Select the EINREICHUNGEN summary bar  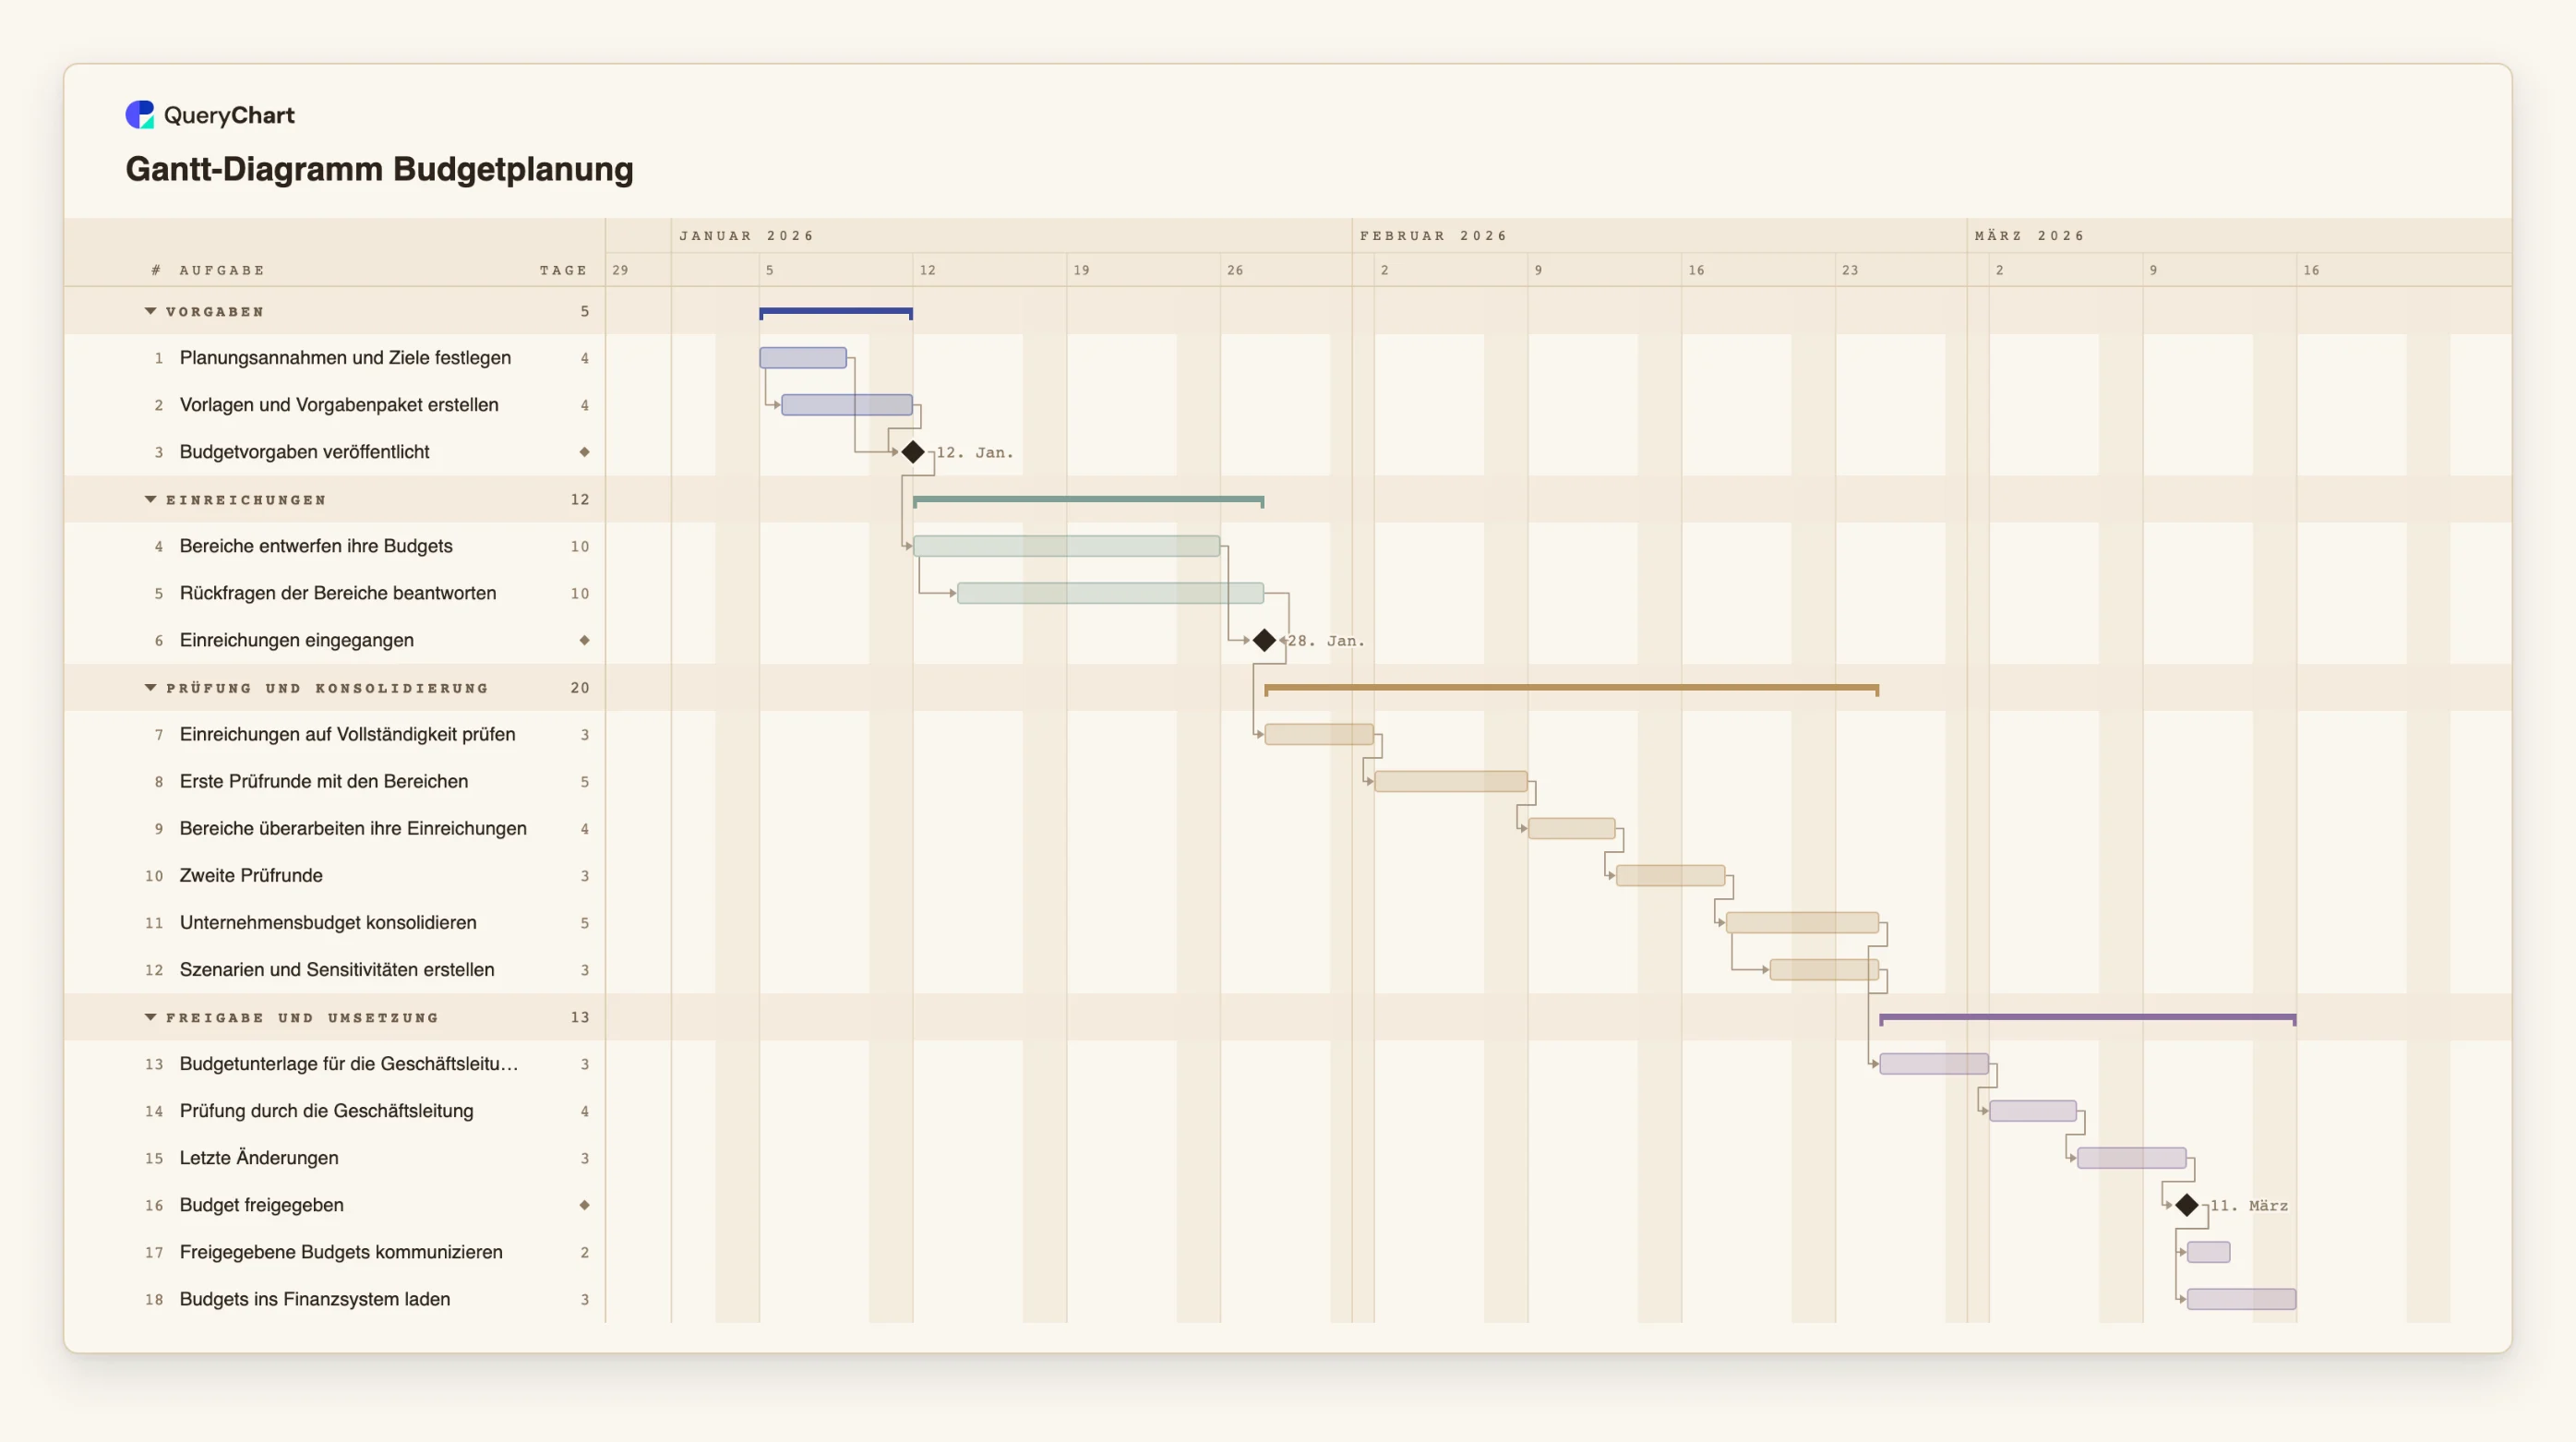pyautogui.click(x=1088, y=501)
